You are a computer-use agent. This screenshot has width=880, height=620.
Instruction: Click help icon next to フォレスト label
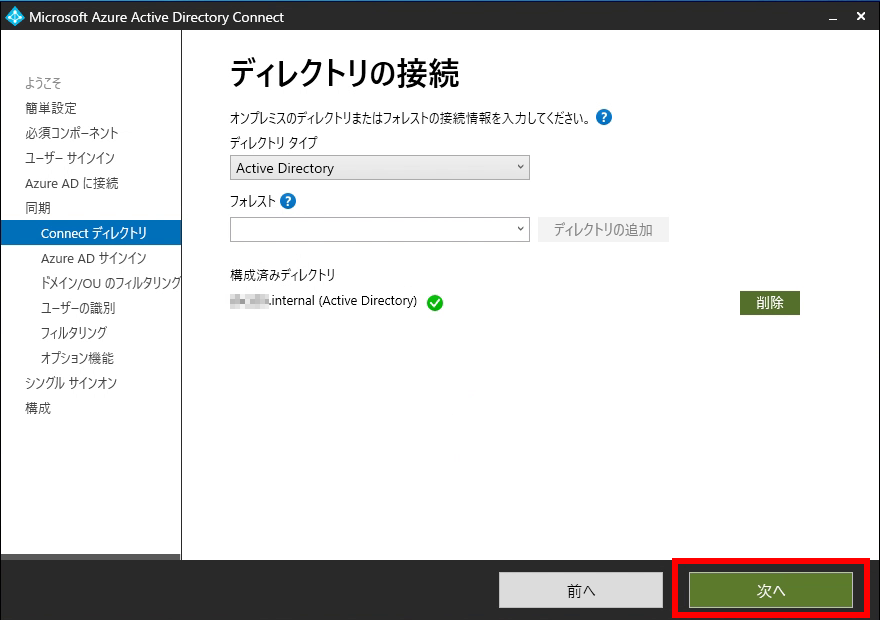(288, 201)
